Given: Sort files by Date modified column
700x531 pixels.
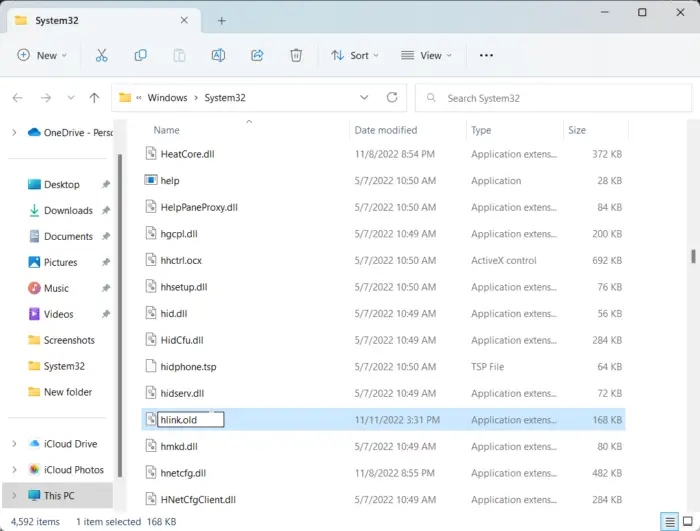Looking at the screenshot, I should coord(385,130).
